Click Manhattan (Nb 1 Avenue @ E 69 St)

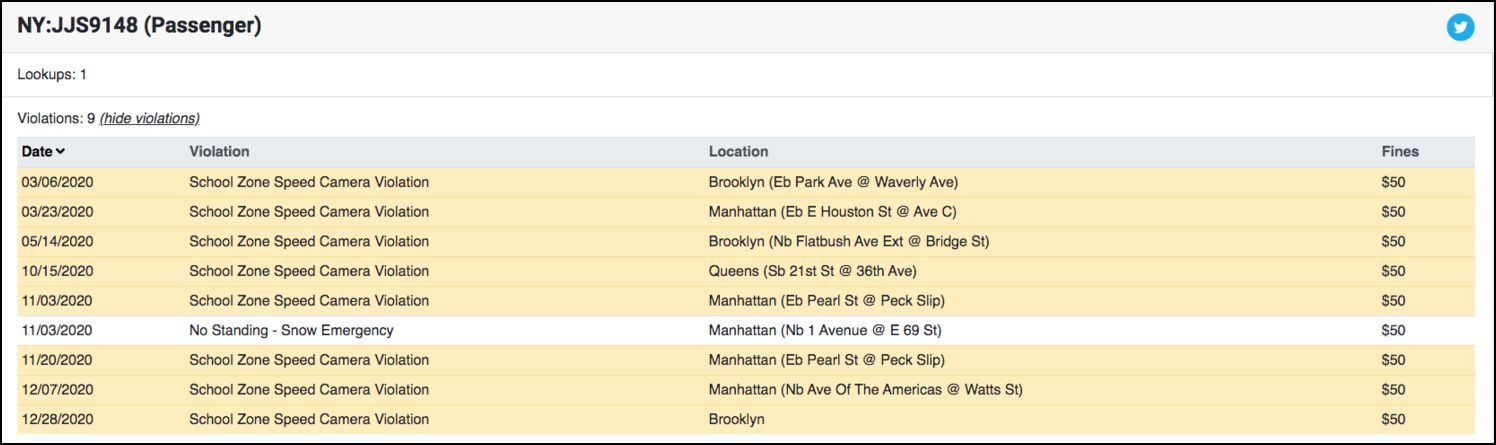(x=825, y=330)
